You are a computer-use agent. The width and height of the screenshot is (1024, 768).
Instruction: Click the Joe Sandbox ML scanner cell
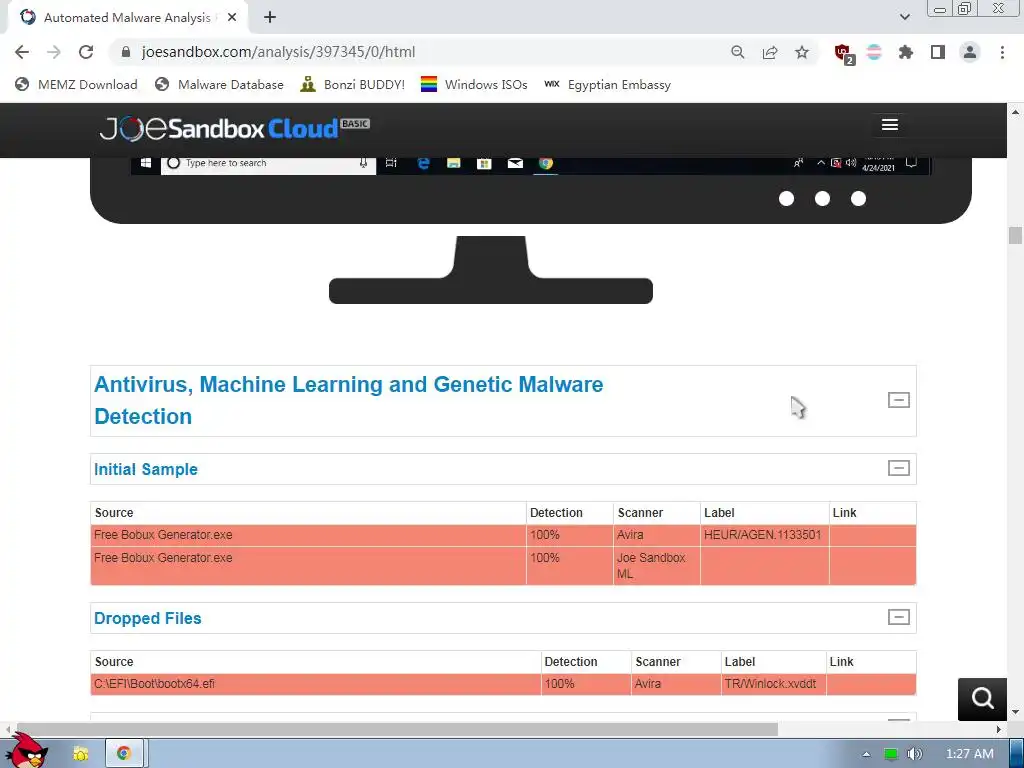[656, 566]
